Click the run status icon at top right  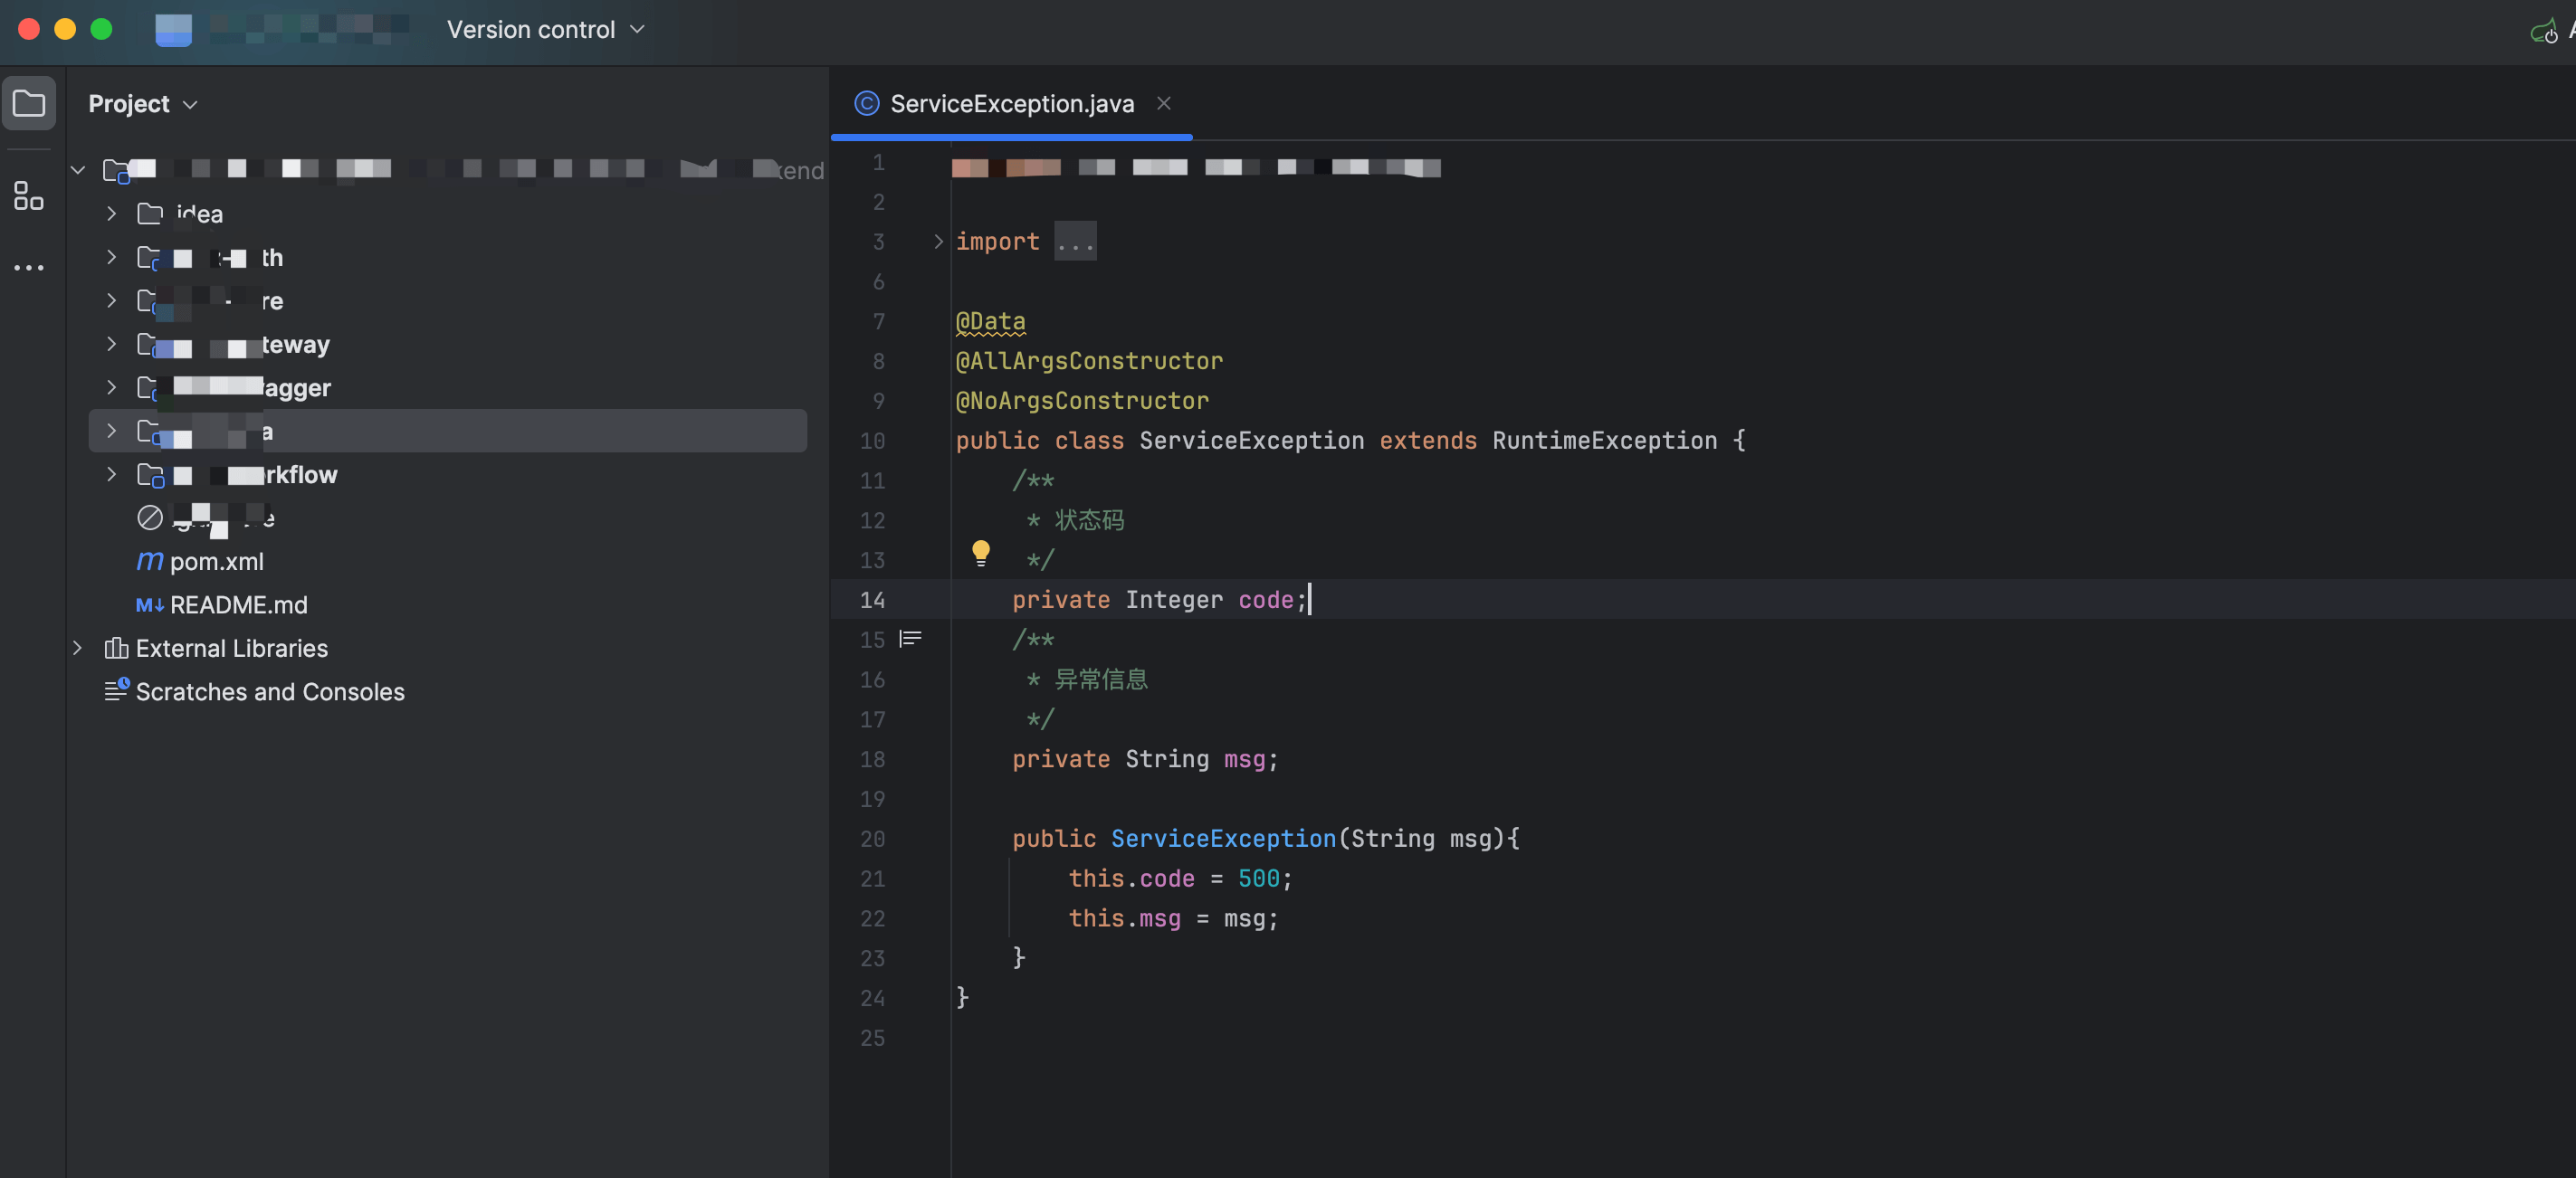2543,32
